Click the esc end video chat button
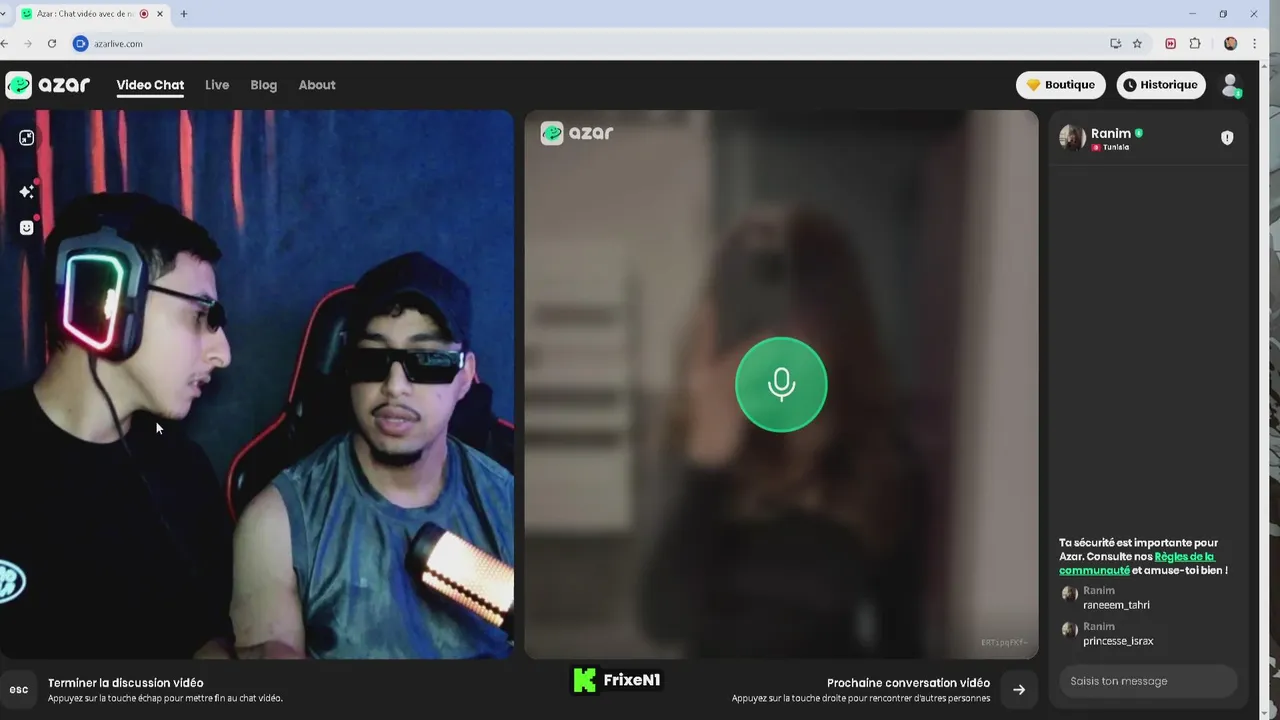This screenshot has height=720, width=1280. point(19,690)
